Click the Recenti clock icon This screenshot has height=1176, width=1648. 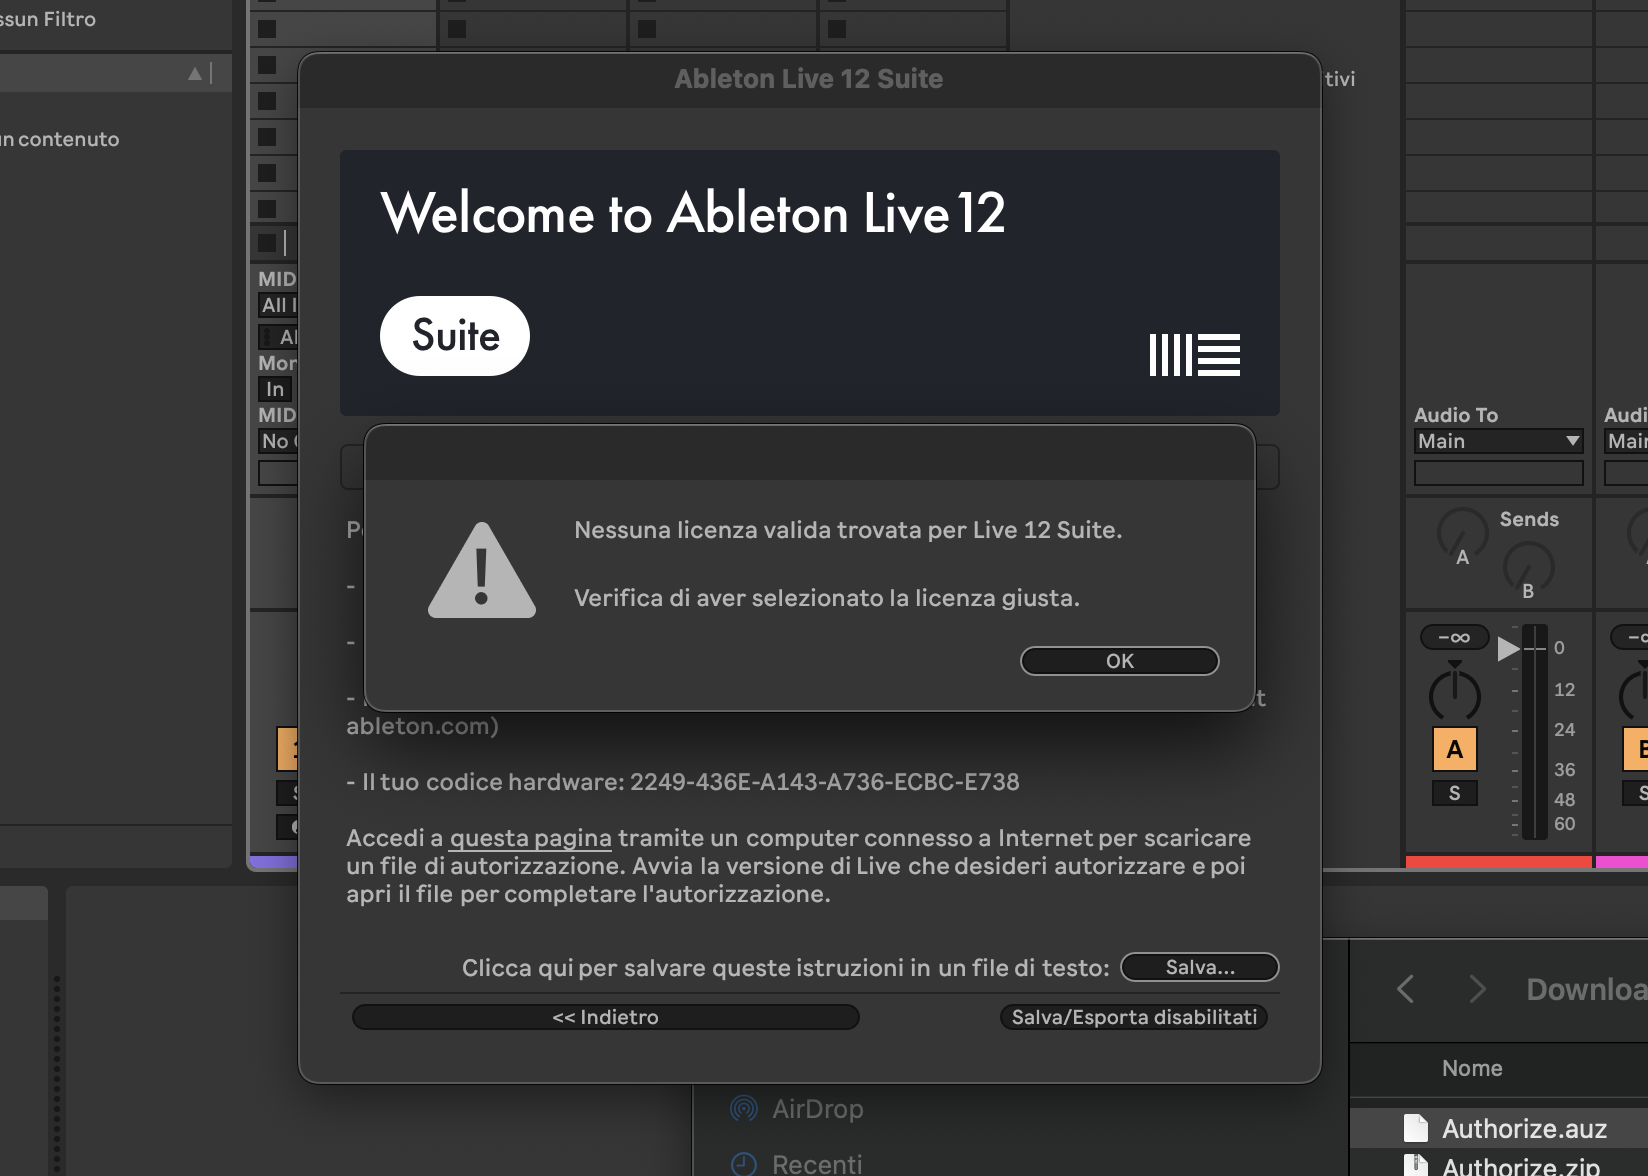744,1164
